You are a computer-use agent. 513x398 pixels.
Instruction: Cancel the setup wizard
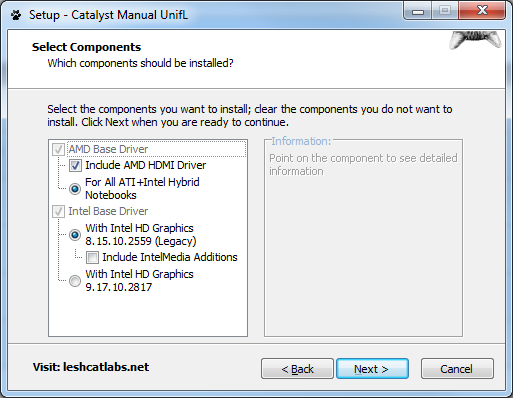point(457,369)
